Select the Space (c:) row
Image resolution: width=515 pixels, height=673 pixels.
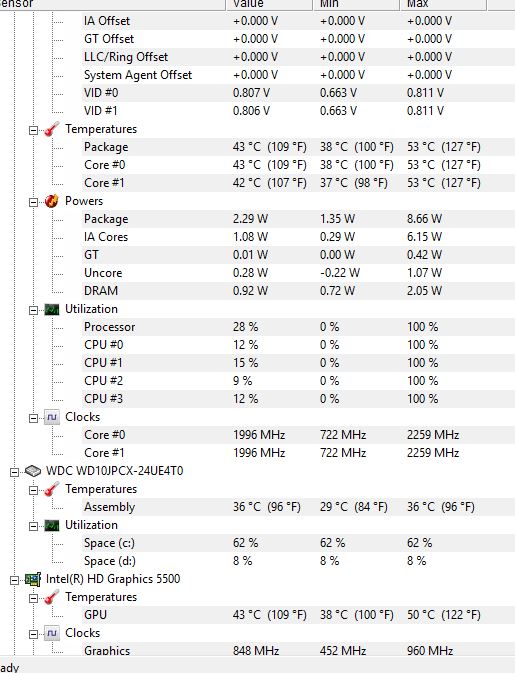(258, 543)
